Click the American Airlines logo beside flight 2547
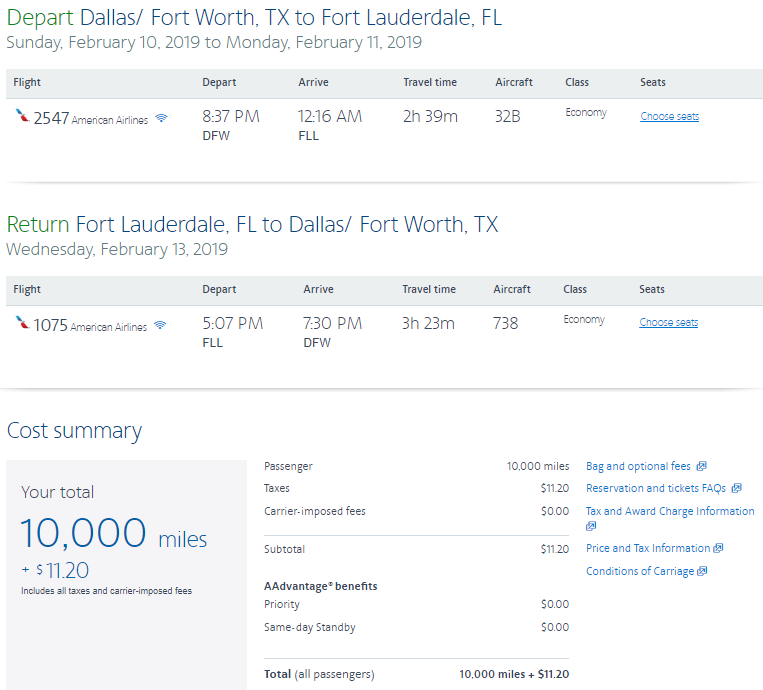This screenshot has width=763, height=690. (x=22, y=117)
